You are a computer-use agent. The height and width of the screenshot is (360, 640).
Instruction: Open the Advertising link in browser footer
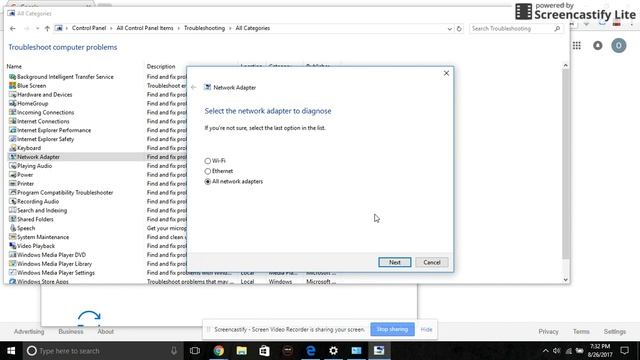click(29, 332)
